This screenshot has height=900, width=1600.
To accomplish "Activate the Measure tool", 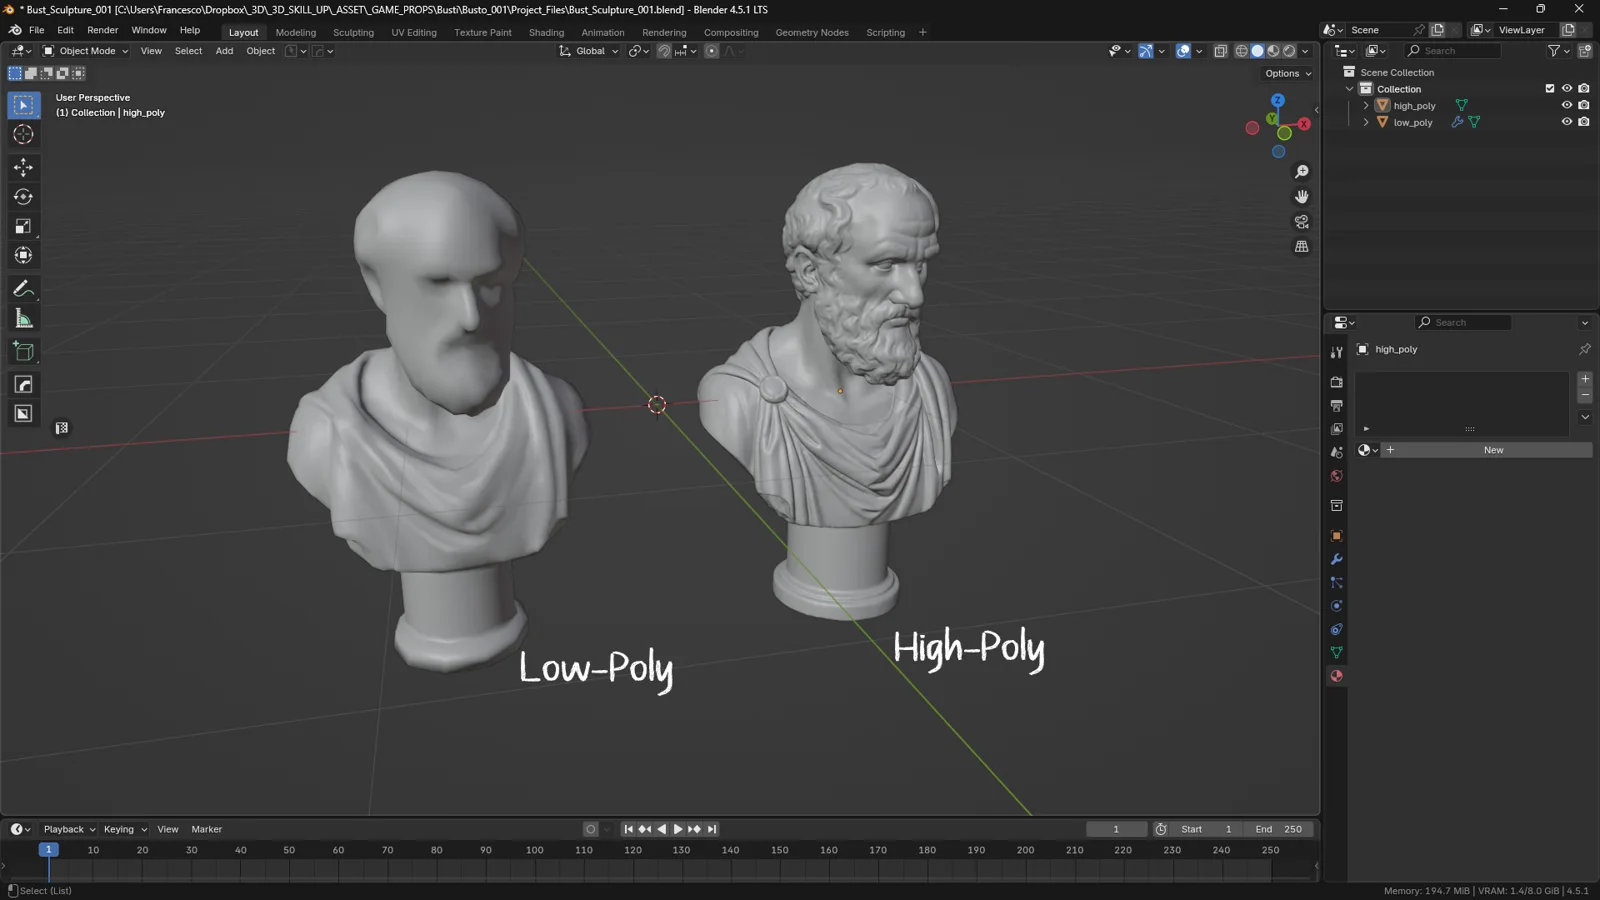I will coord(23,319).
